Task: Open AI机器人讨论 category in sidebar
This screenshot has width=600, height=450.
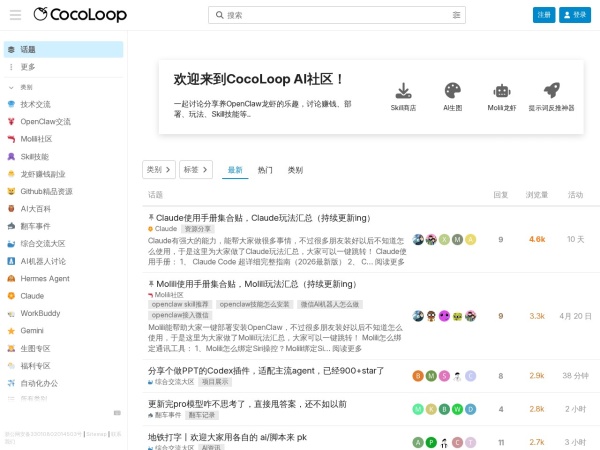Action: point(43,261)
